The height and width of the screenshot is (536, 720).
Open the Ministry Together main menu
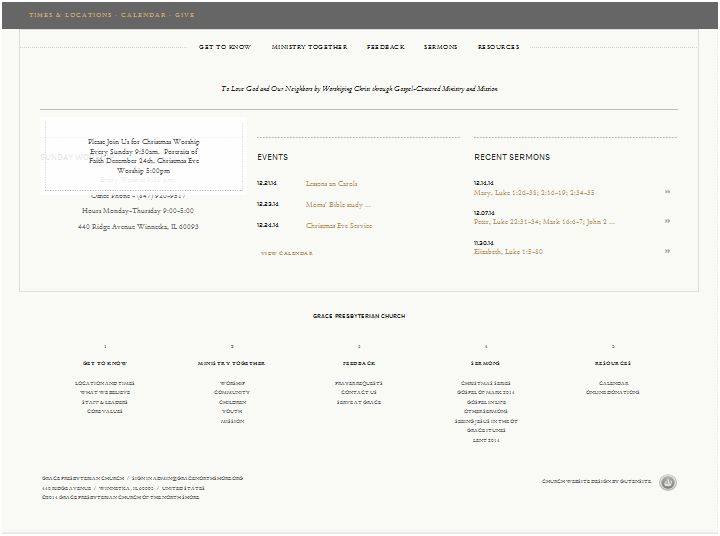[309, 47]
